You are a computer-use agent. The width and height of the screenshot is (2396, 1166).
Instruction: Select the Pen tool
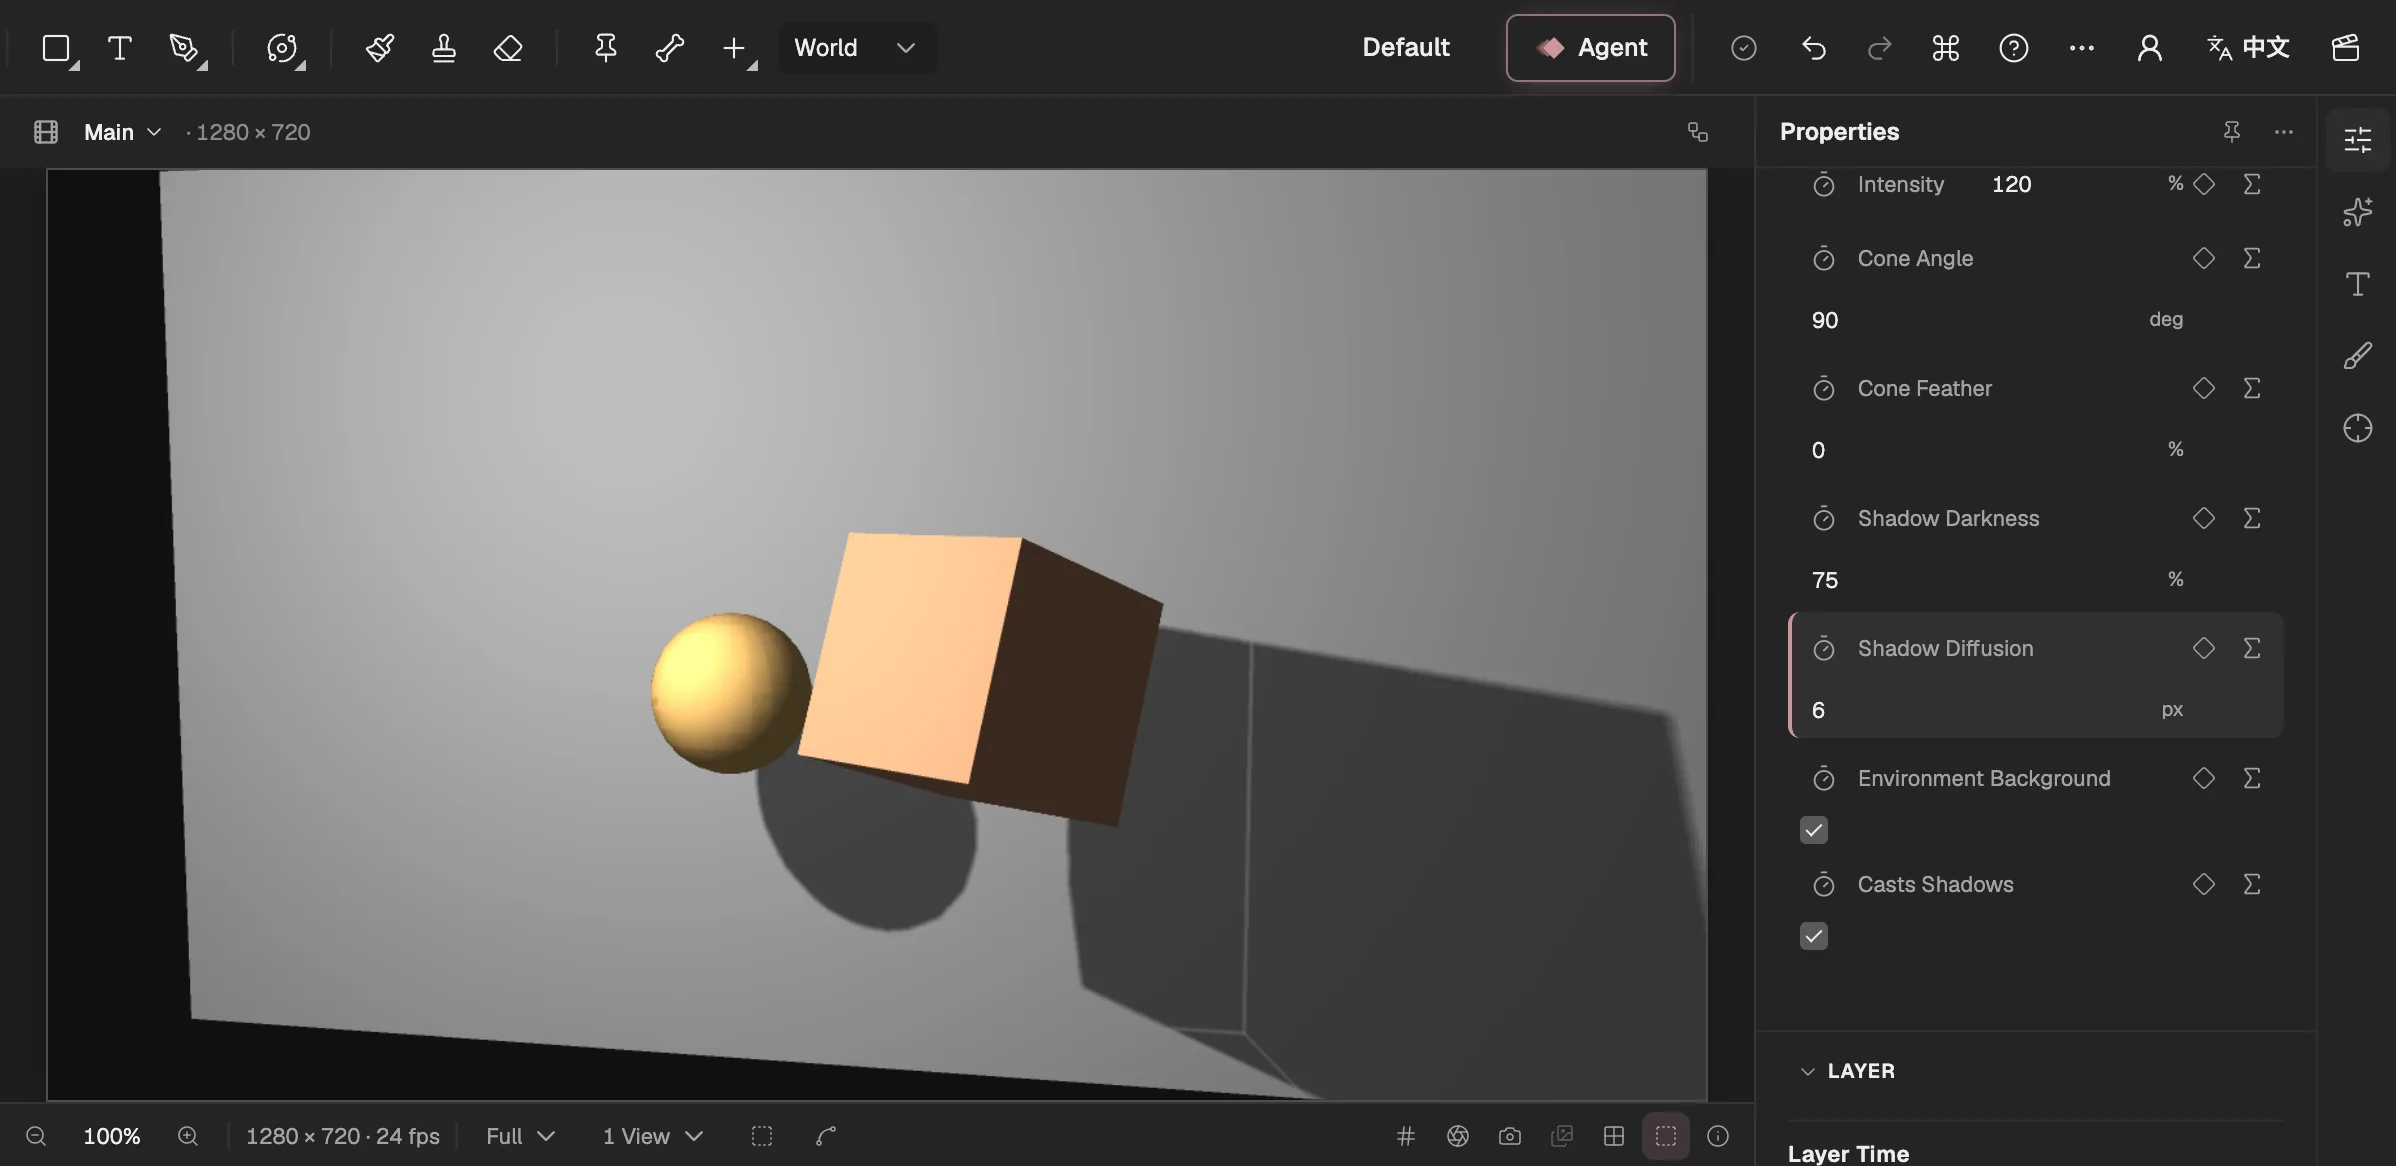[184, 48]
